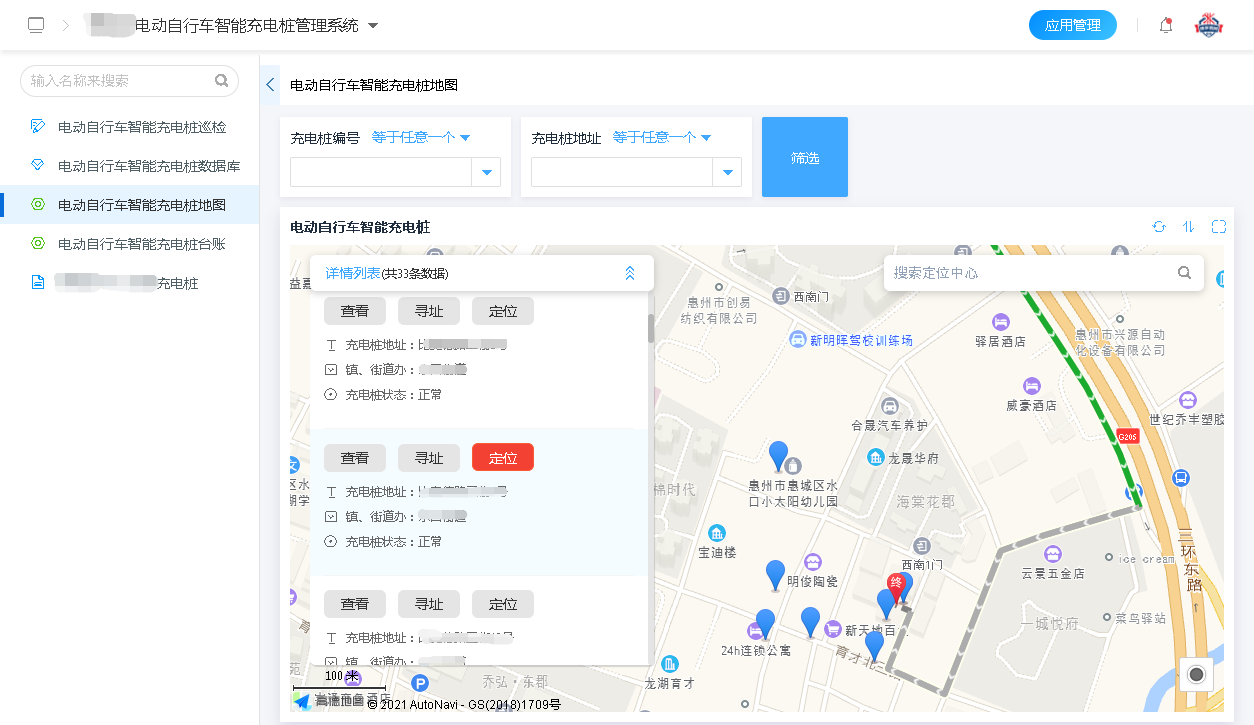Image resolution: width=1254 pixels, height=725 pixels.
Task: Open the user avatar profile
Action: click(x=1208, y=26)
